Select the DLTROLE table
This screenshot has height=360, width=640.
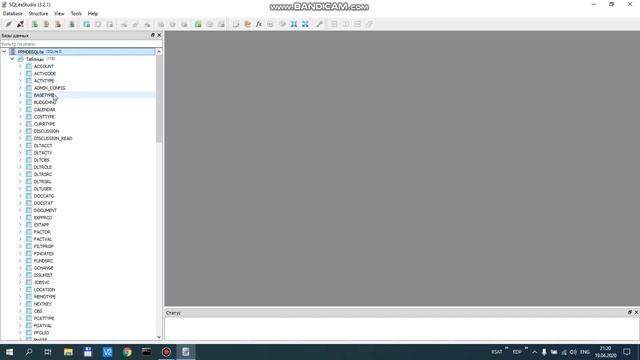(x=42, y=167)
